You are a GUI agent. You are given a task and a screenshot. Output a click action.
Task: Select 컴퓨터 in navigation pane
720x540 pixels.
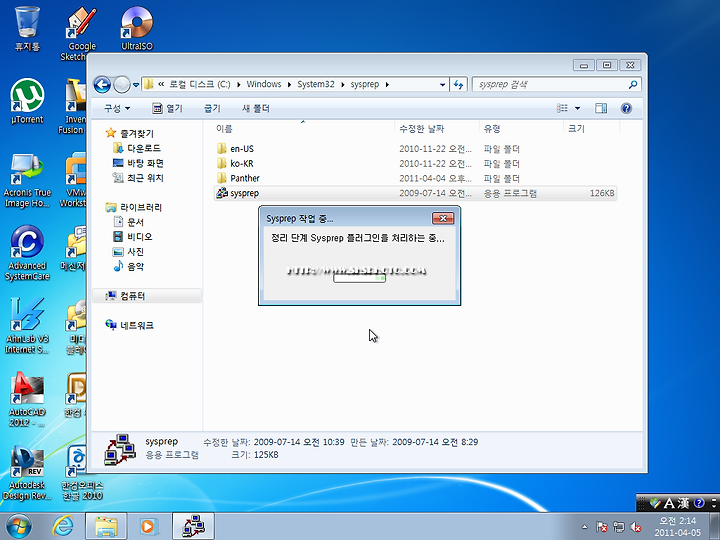pyautogui.click(x=147, y=296)
